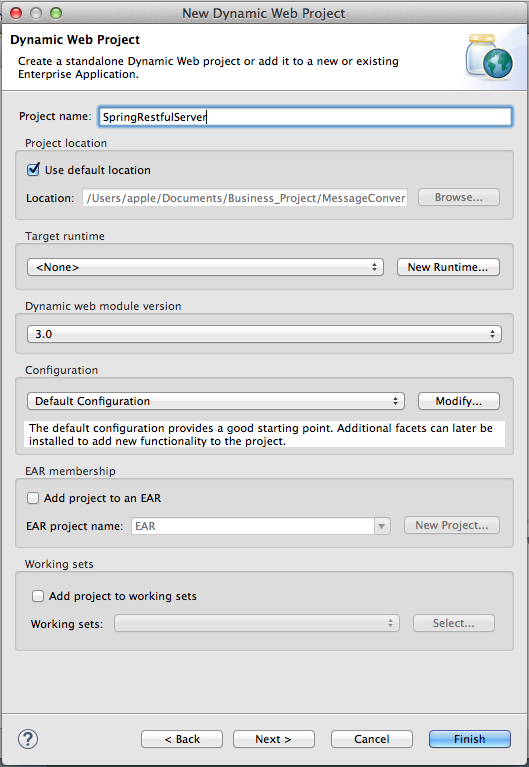The image size is (529, 767).
Task: Open the help question mark icon
Action: click(x=28, y=739)
